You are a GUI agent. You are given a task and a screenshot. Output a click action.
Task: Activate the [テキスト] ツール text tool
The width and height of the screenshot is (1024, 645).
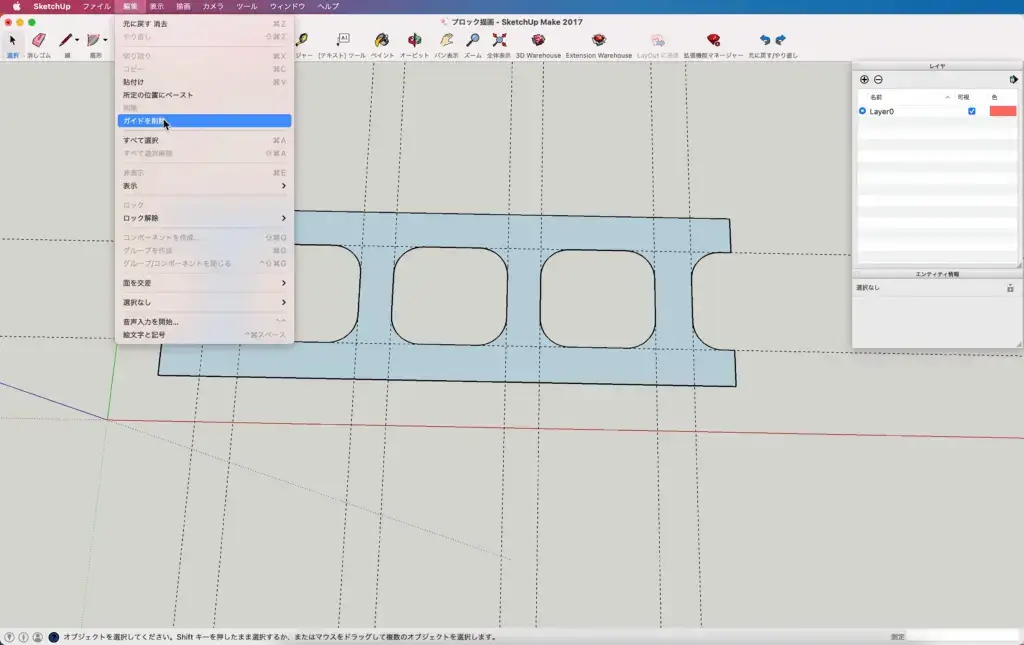[x=343, y=40]
